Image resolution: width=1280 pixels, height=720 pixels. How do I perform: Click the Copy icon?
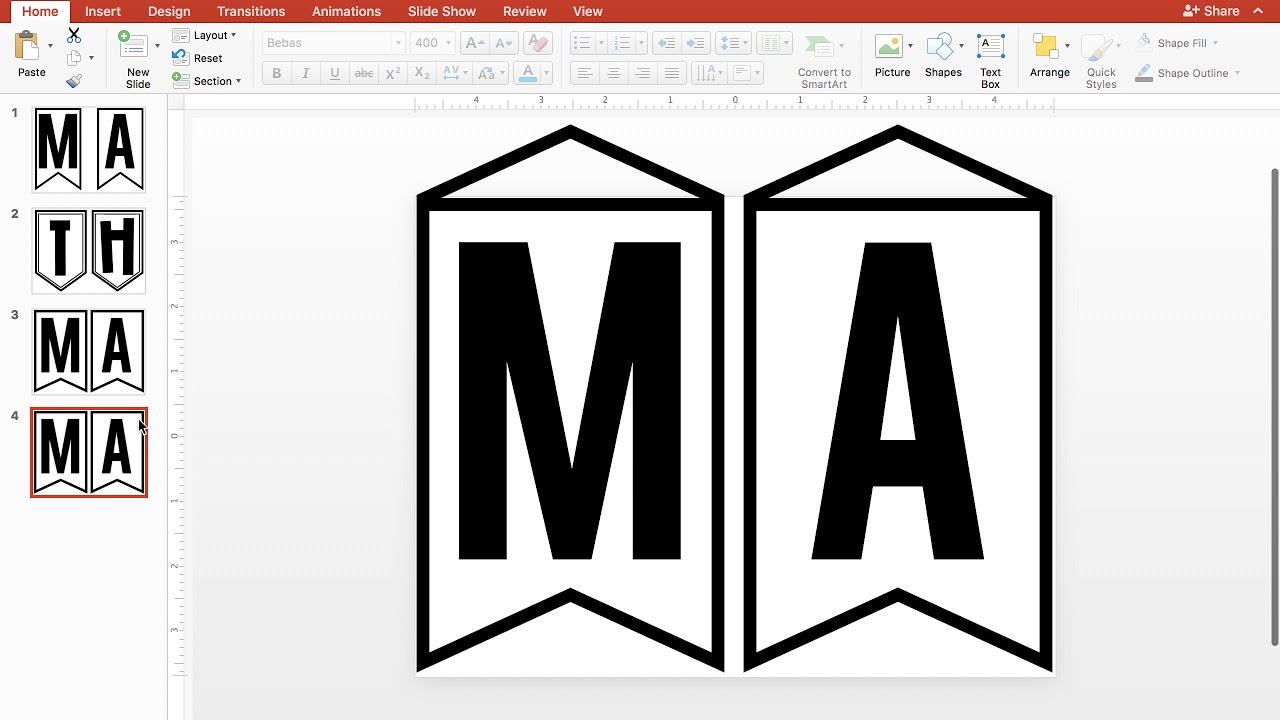point(74,58)
